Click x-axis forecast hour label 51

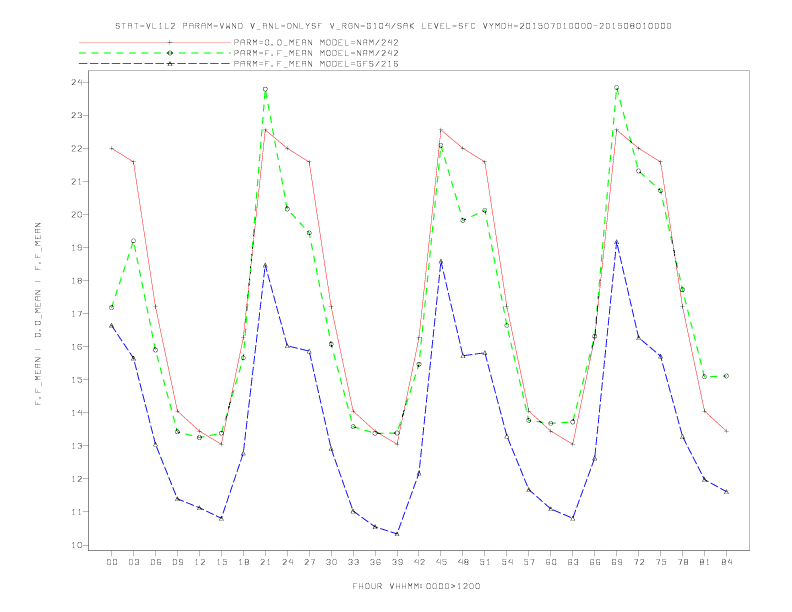(x=485, y=562)
